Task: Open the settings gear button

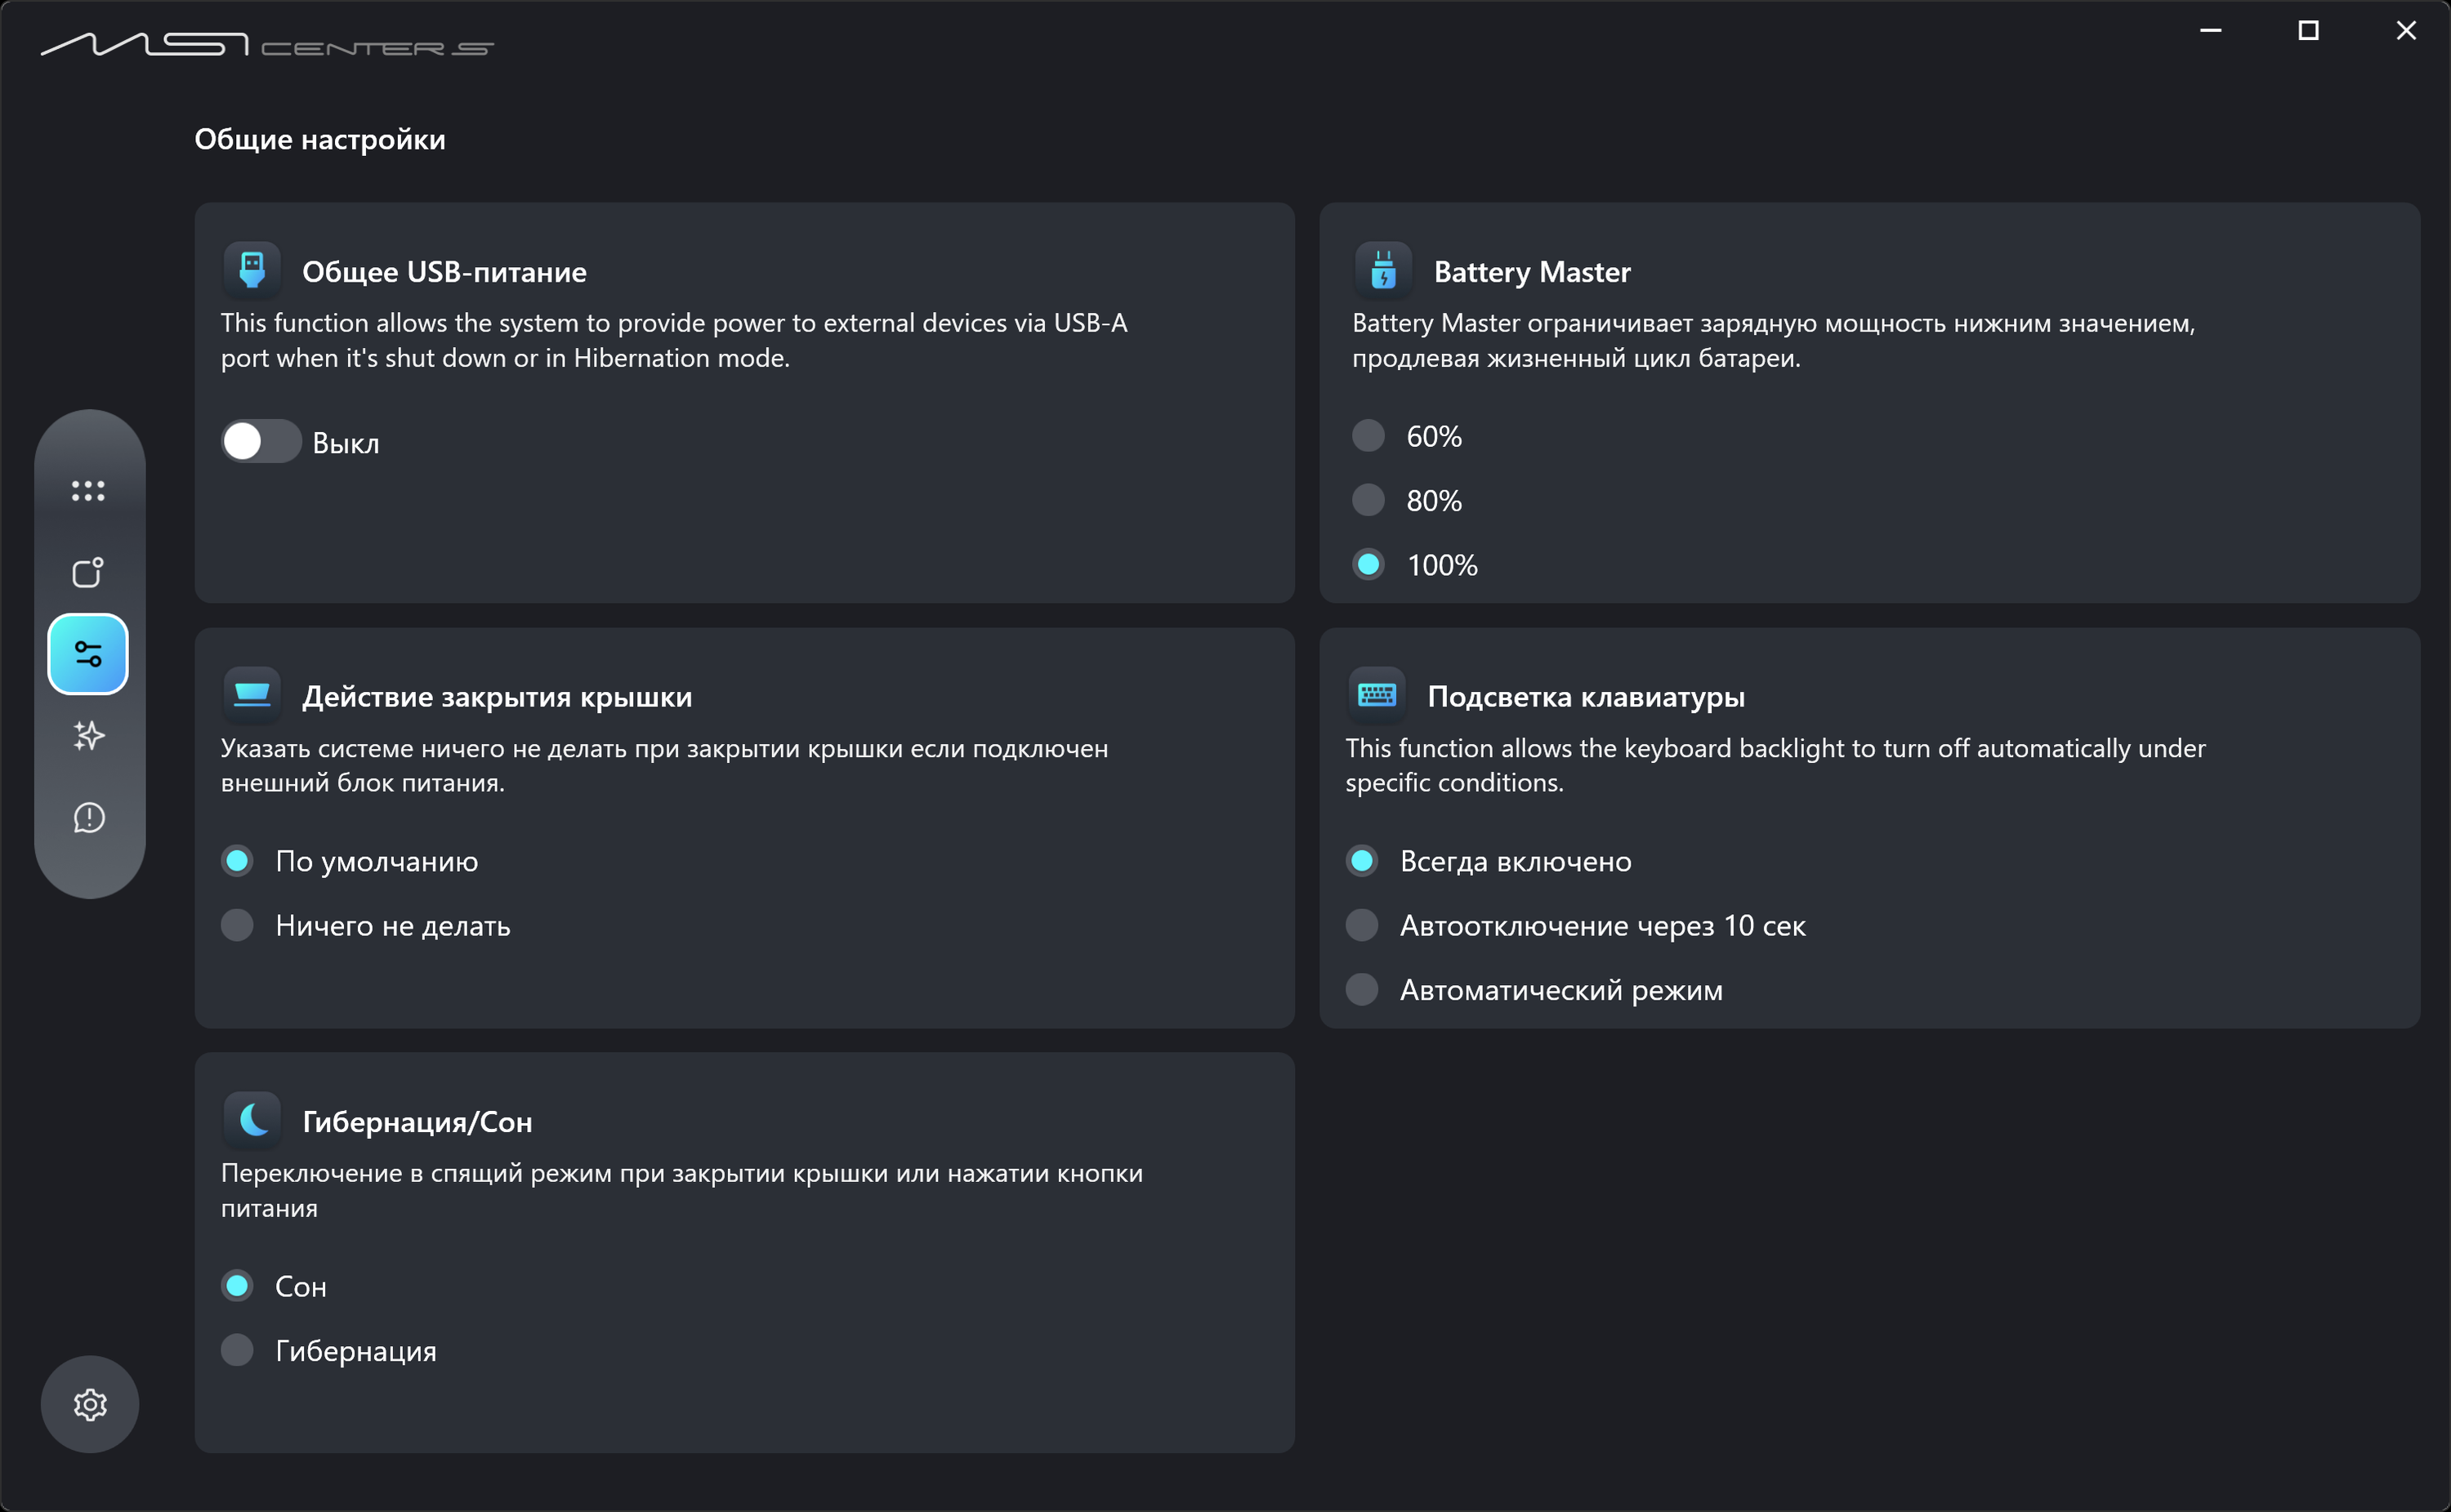Action: 90,1404
